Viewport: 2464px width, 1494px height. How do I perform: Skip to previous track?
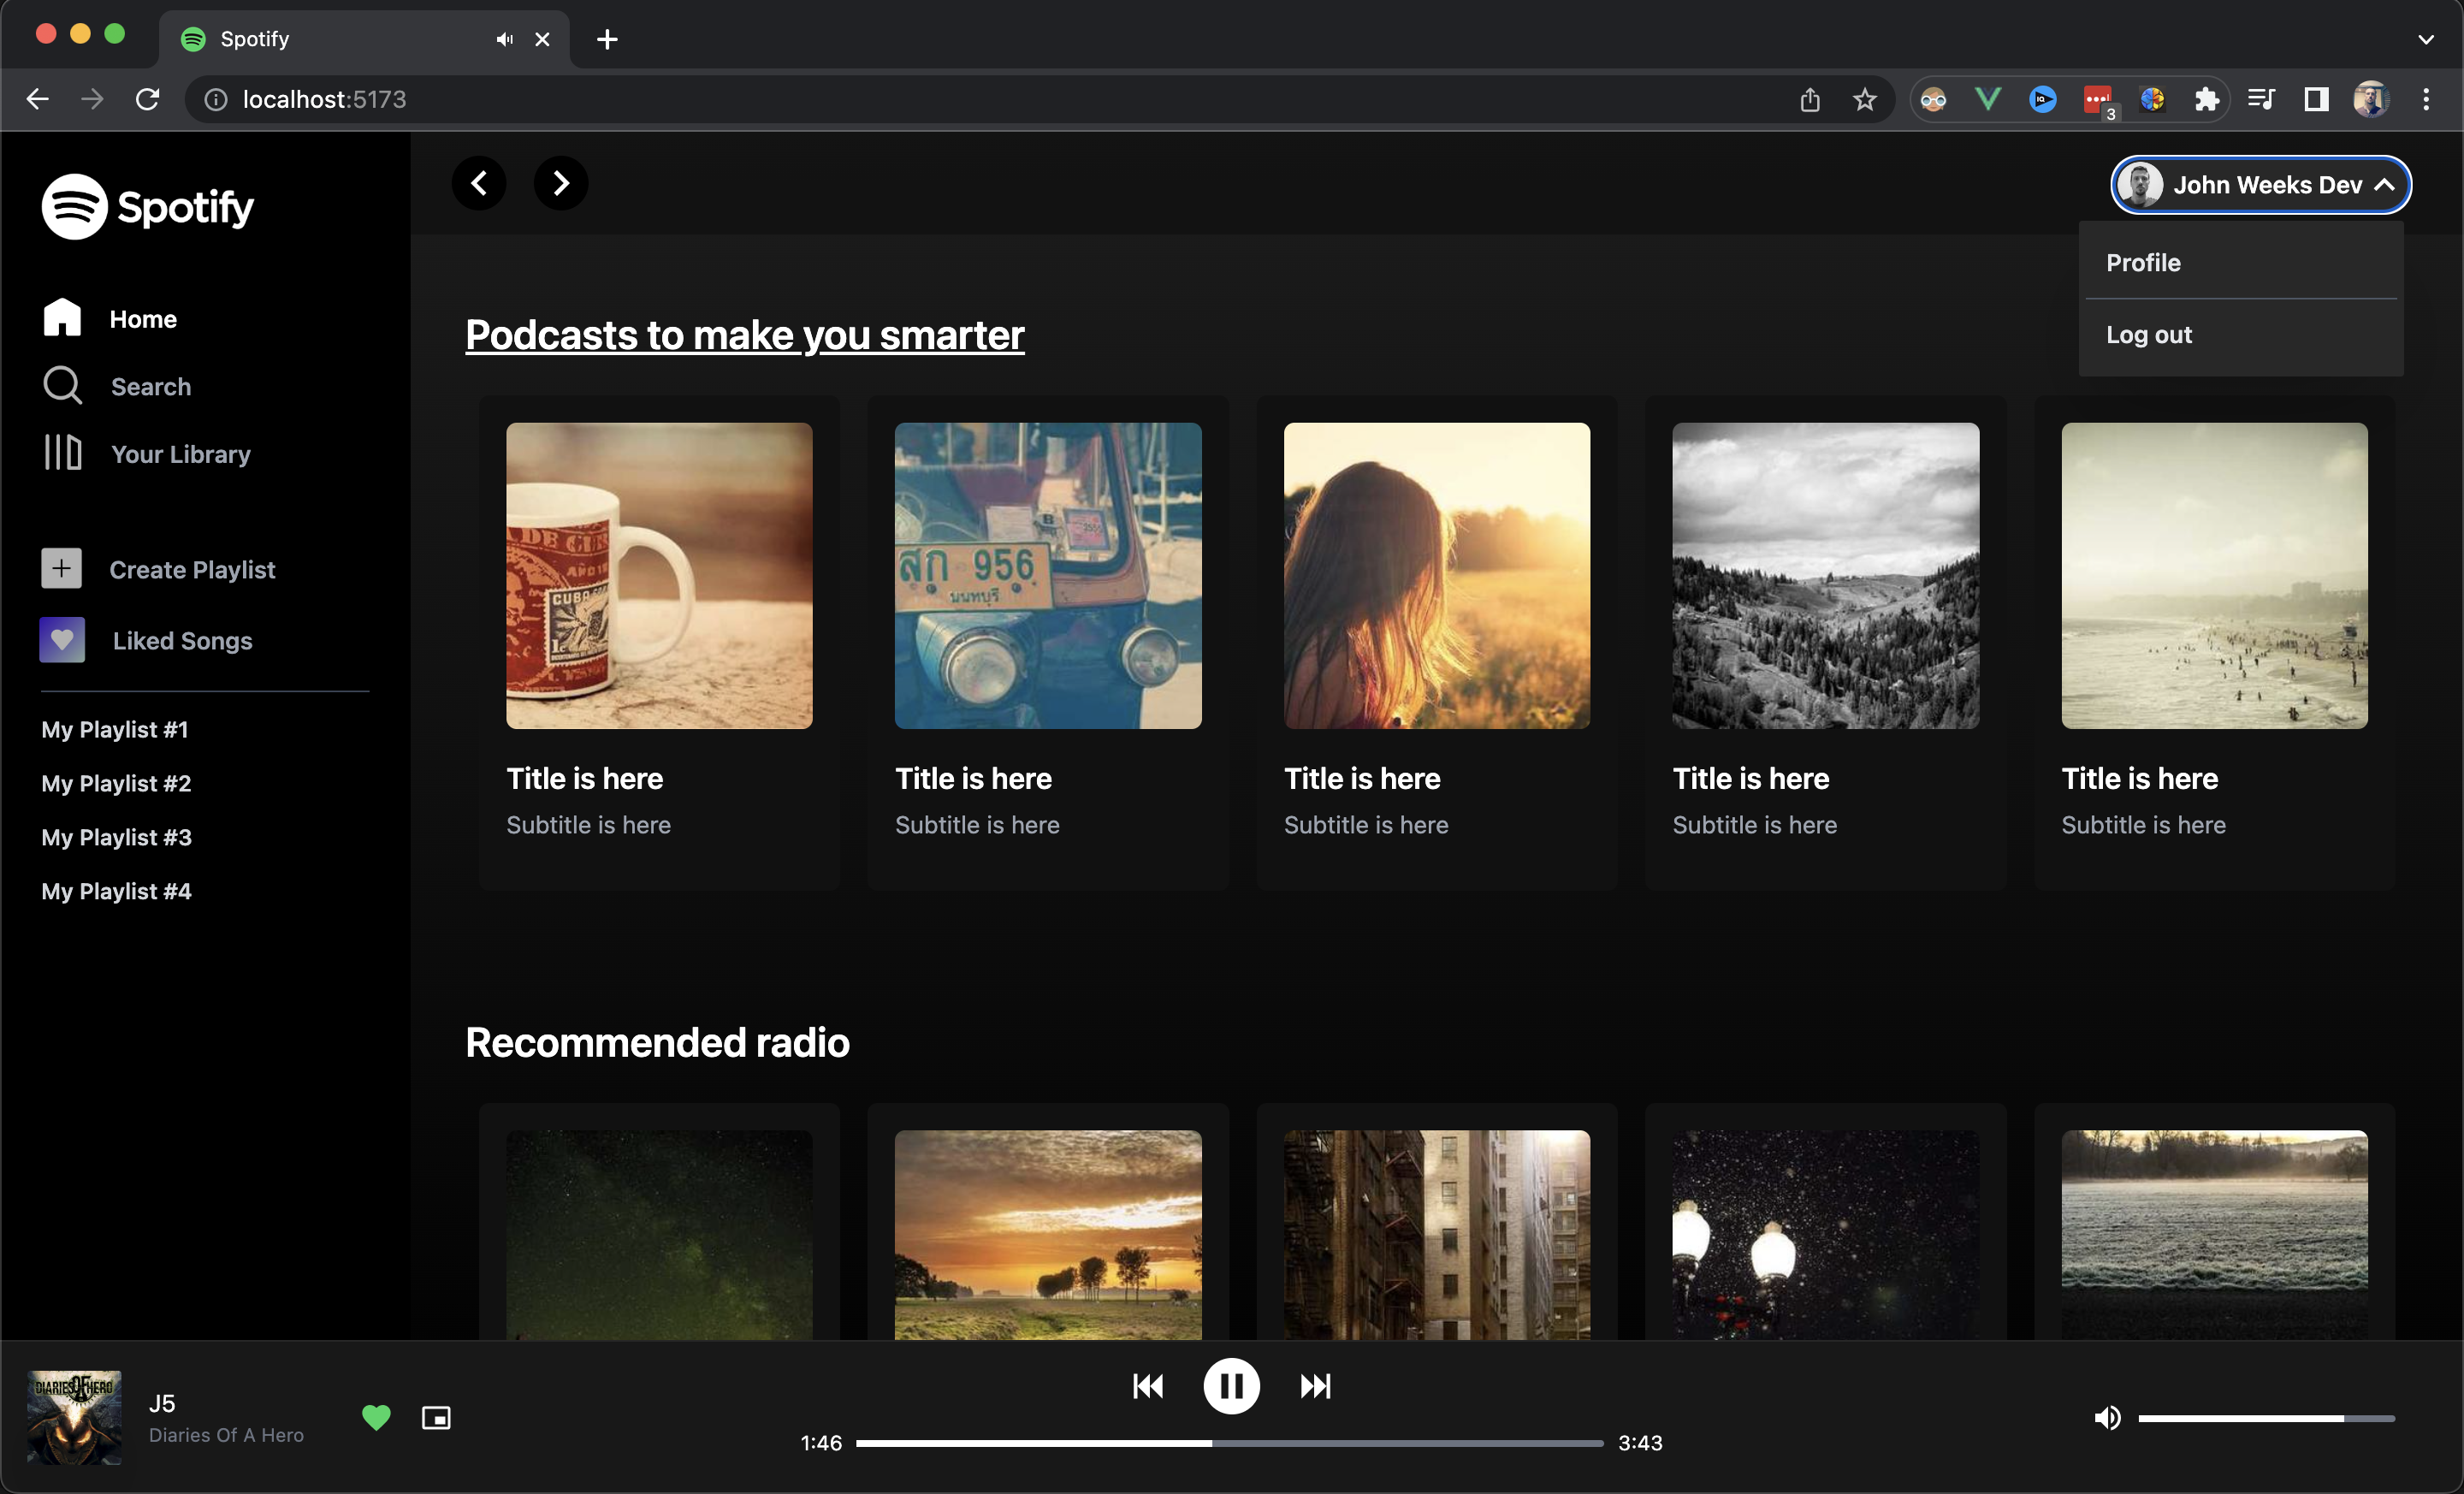(x=1148, y=1386)
